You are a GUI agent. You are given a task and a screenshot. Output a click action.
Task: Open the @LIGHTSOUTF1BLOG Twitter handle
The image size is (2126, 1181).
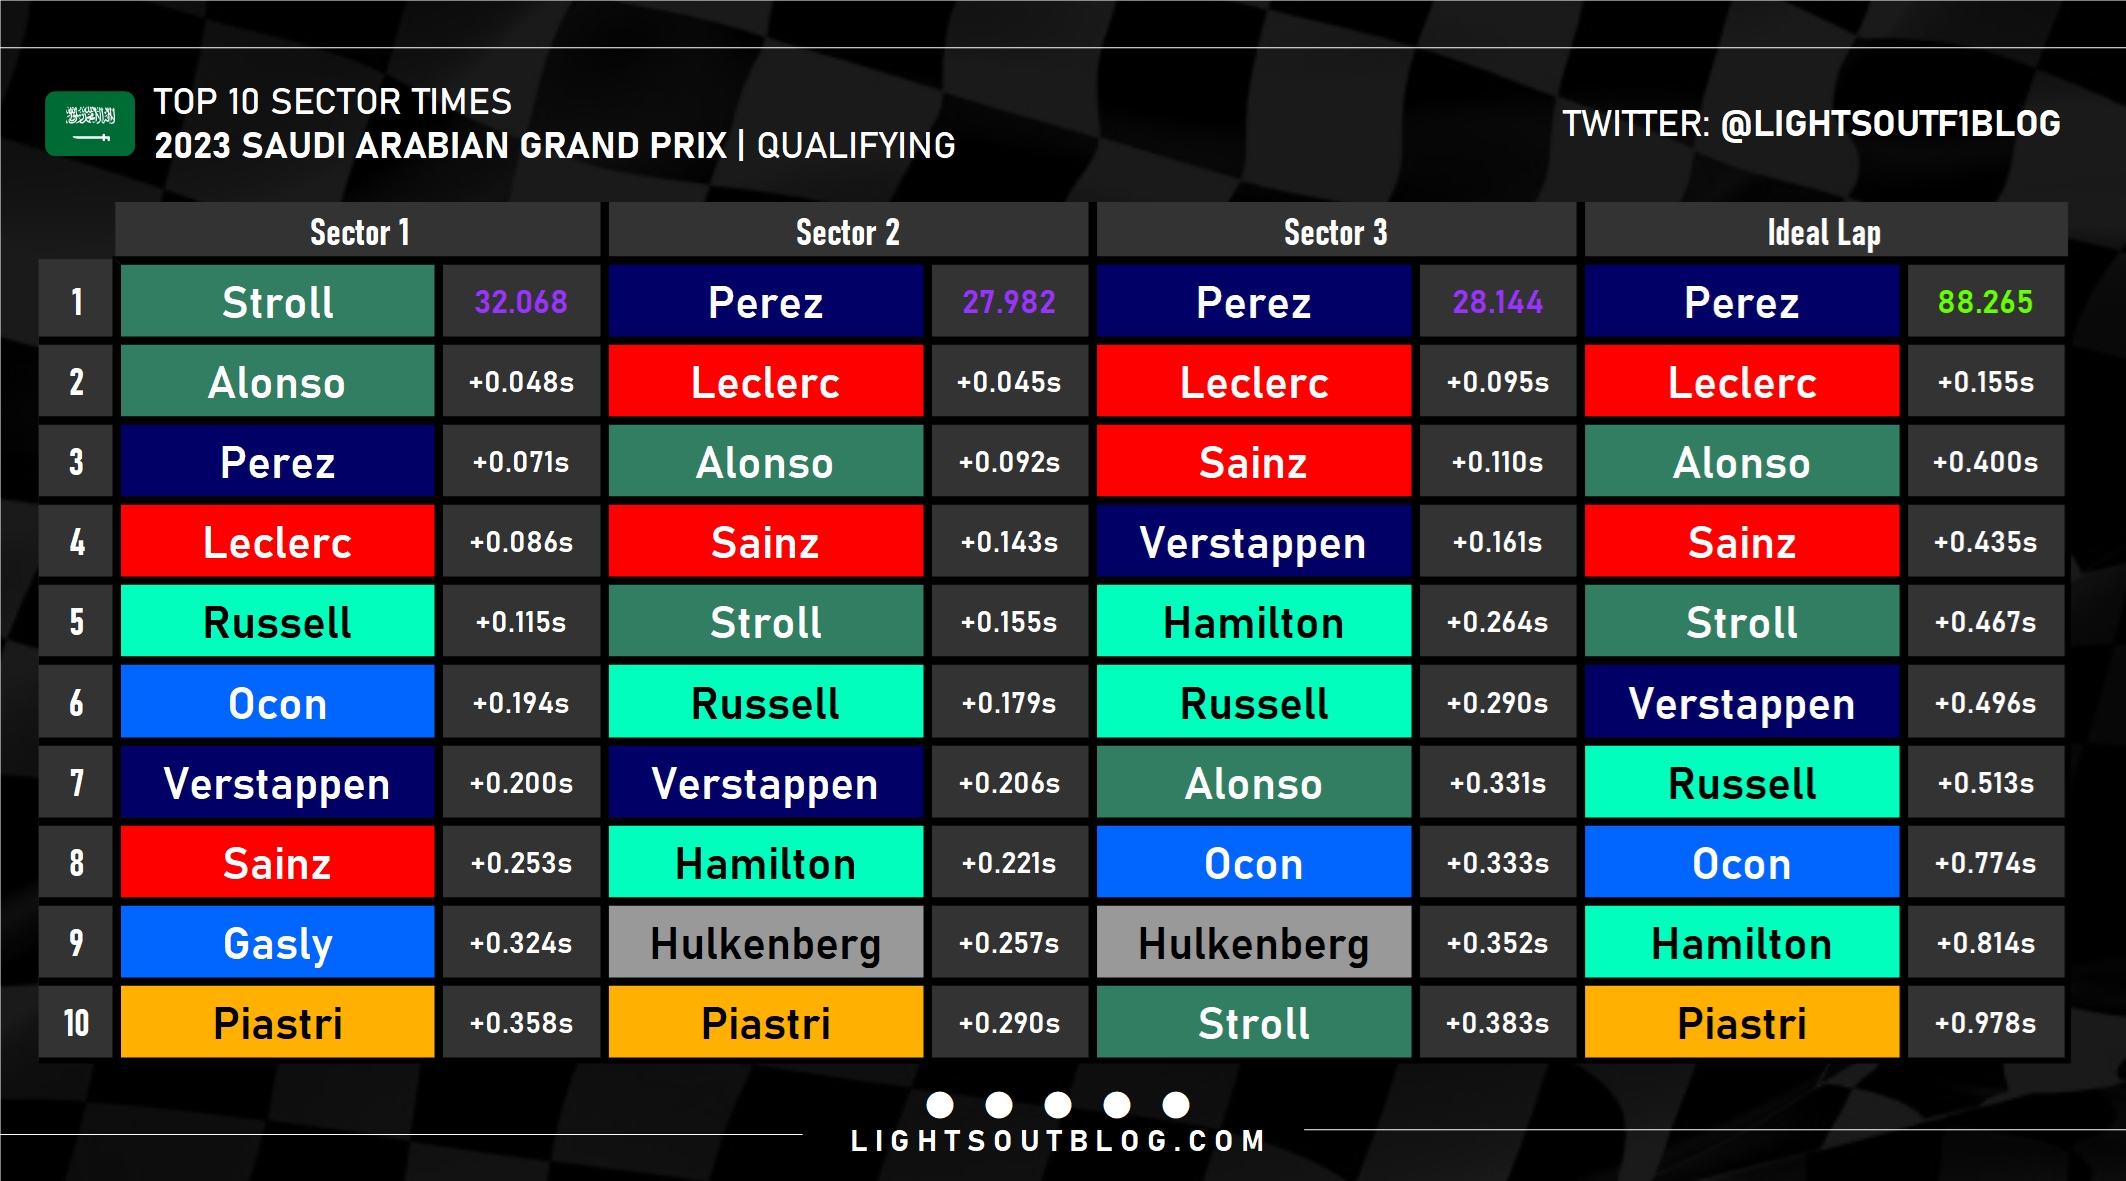[x=1890, y=124]
